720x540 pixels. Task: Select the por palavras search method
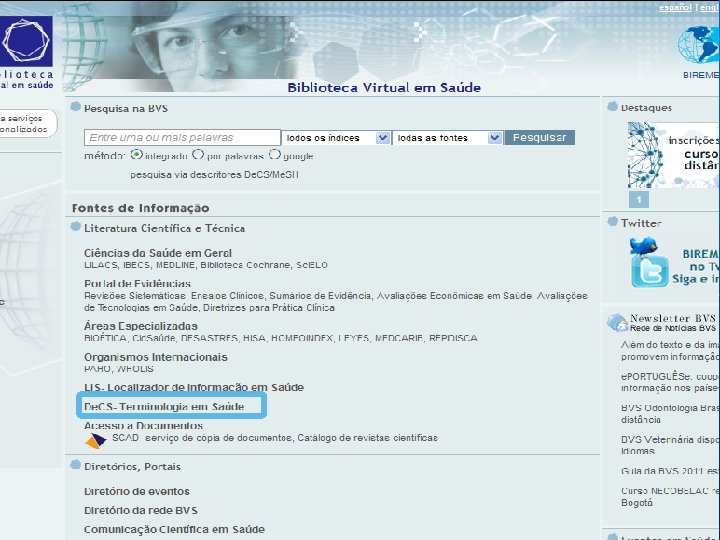[198, 155]
